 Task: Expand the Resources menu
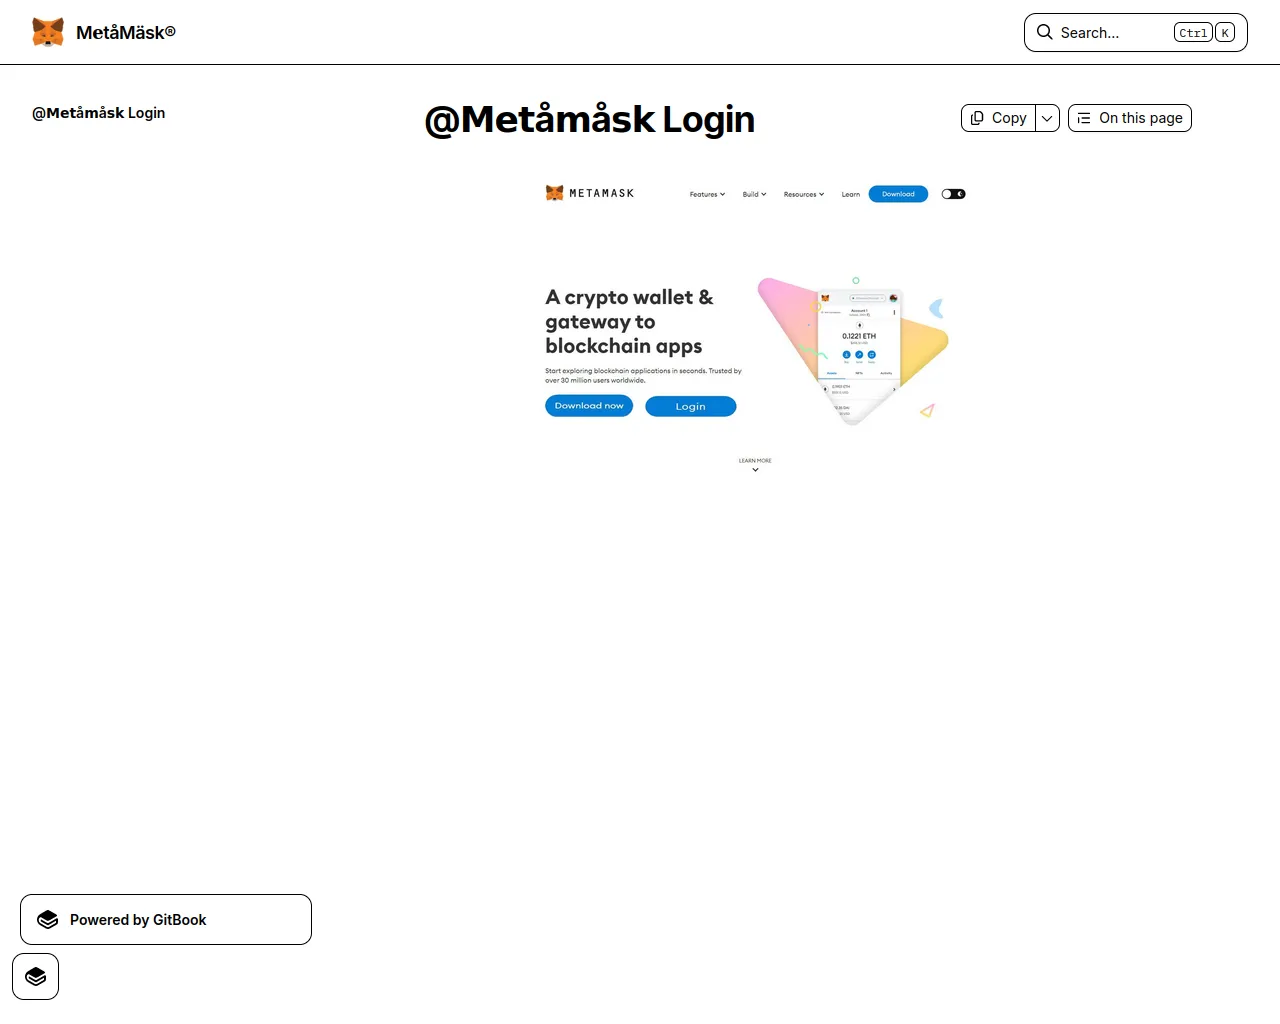coord(804,194)
